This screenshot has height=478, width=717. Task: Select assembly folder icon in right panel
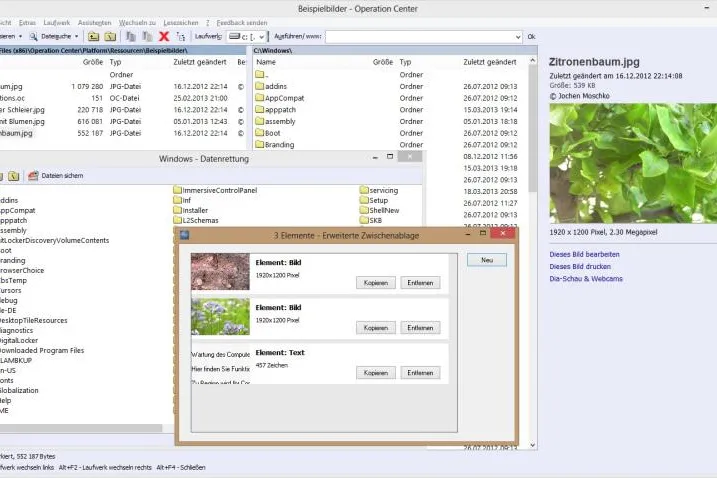[x=260, y=121]
